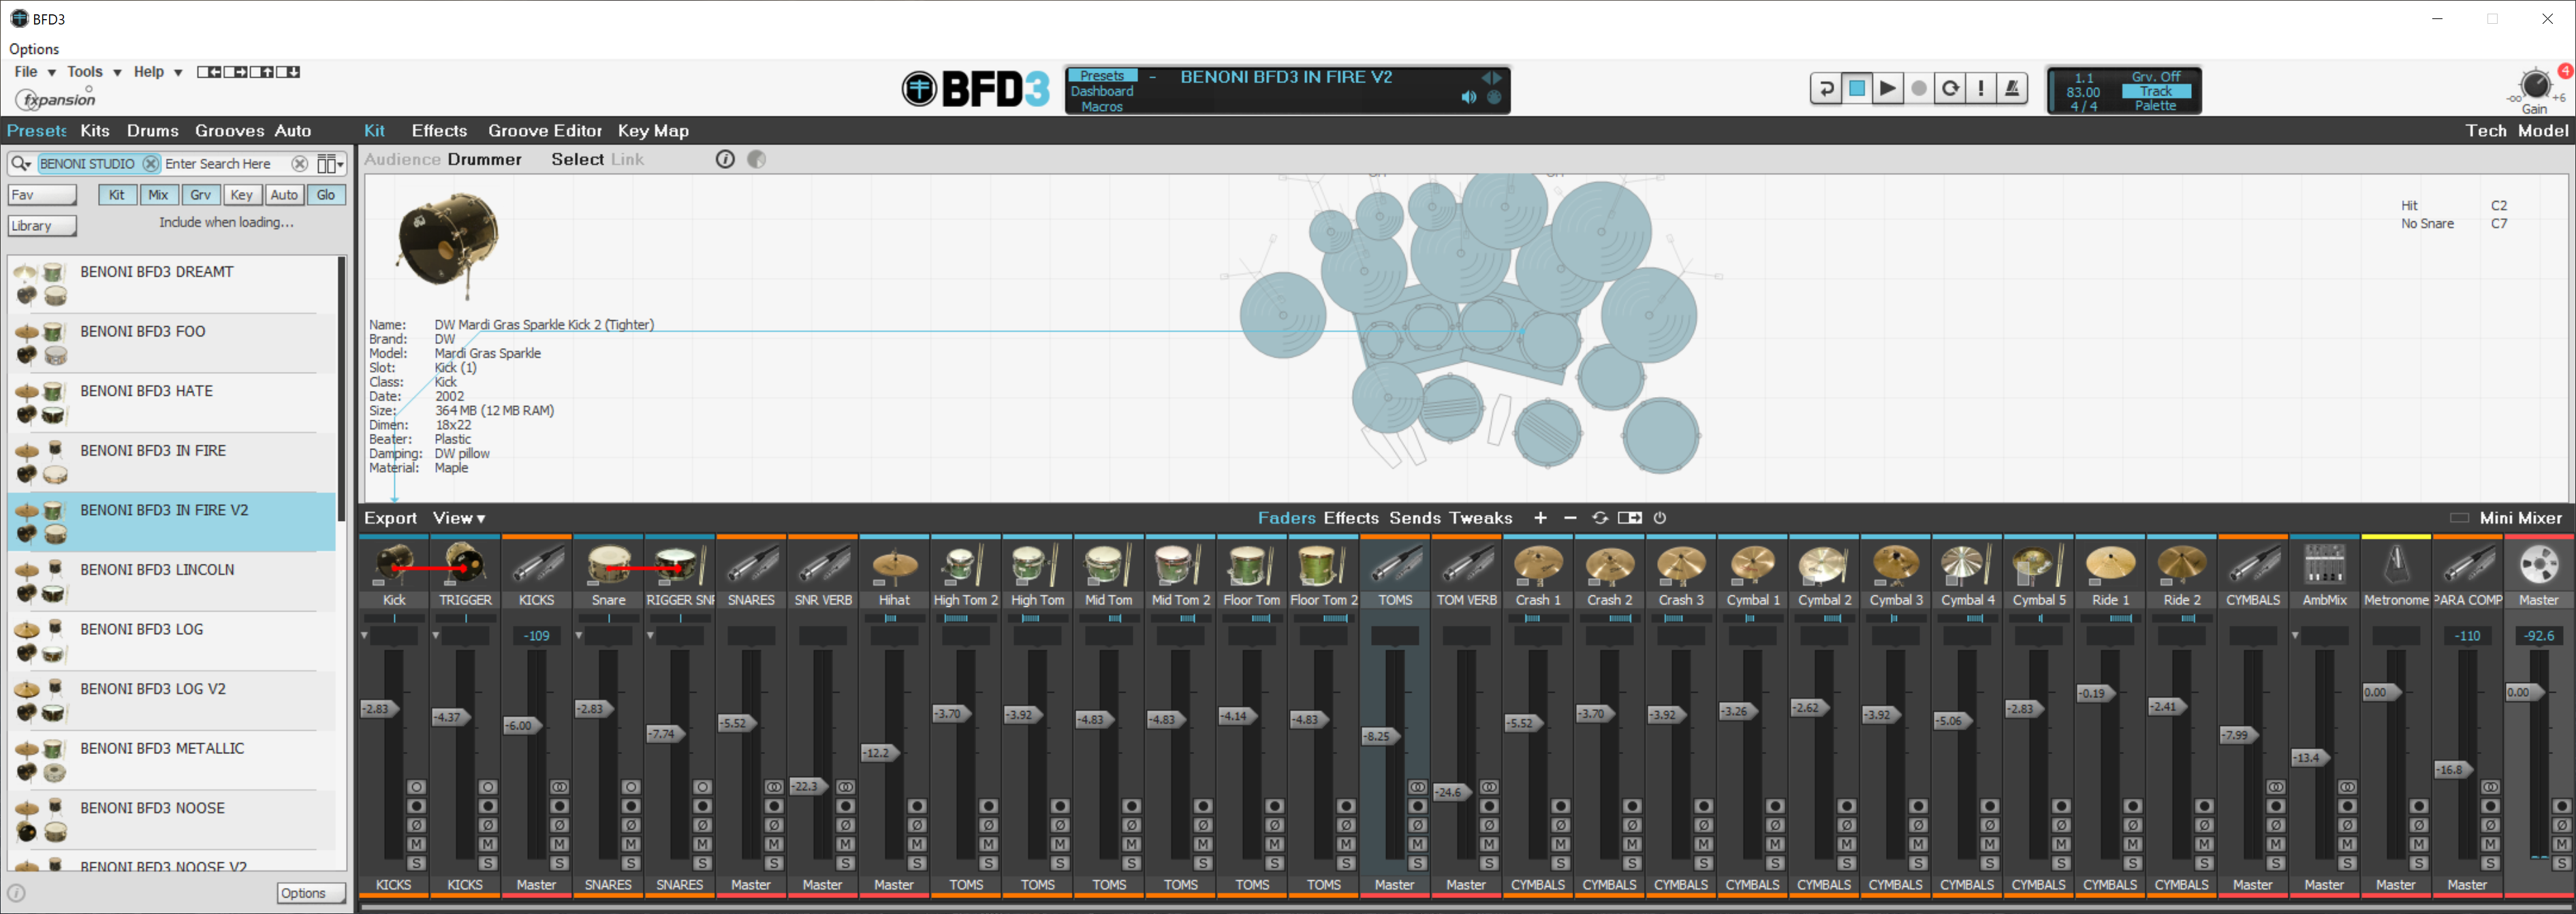
Task: Click the Metronome channel icon
Action: pyautogui.click(x=2396, y=565)
